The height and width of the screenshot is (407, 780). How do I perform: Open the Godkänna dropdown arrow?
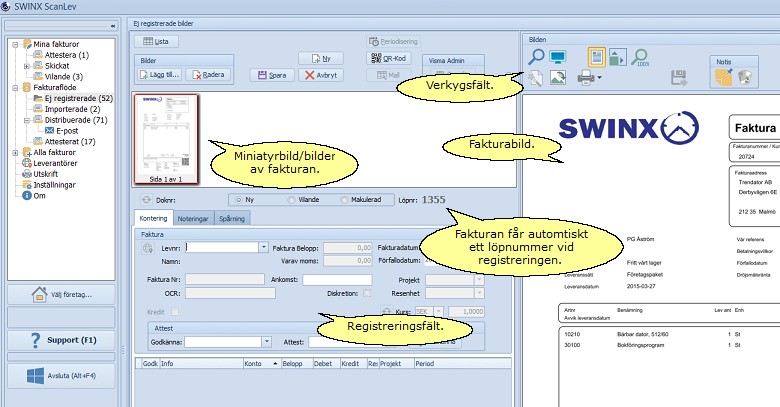[267, 342]
